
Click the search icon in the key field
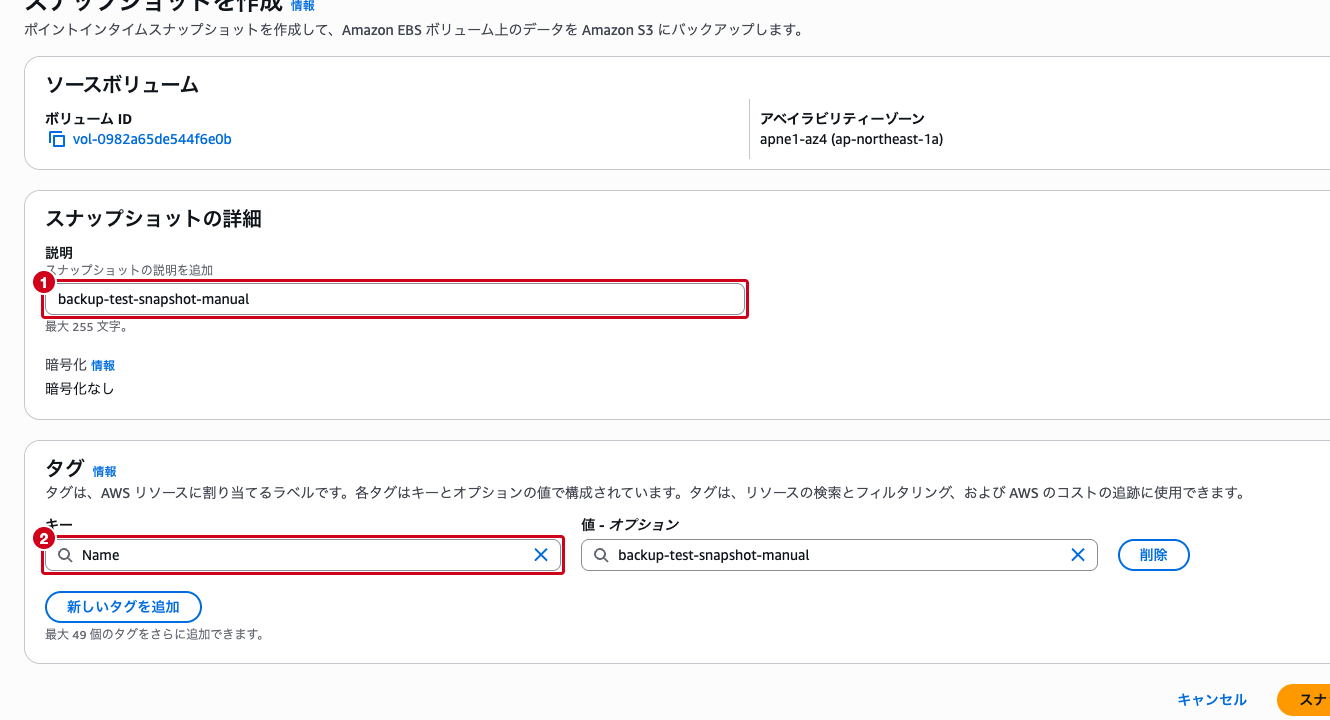click(x=65, y=555)
